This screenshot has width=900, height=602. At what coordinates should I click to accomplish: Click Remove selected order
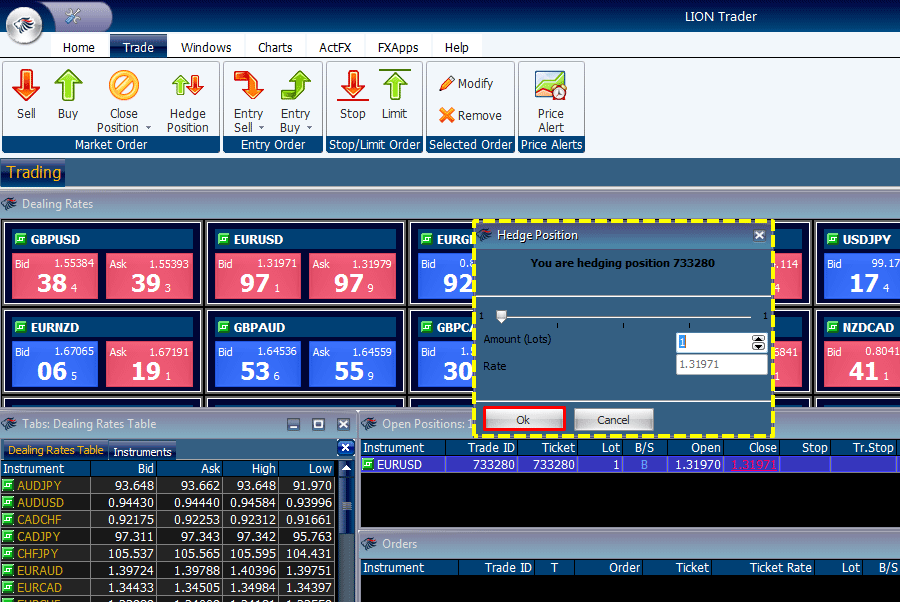(470, 115)
